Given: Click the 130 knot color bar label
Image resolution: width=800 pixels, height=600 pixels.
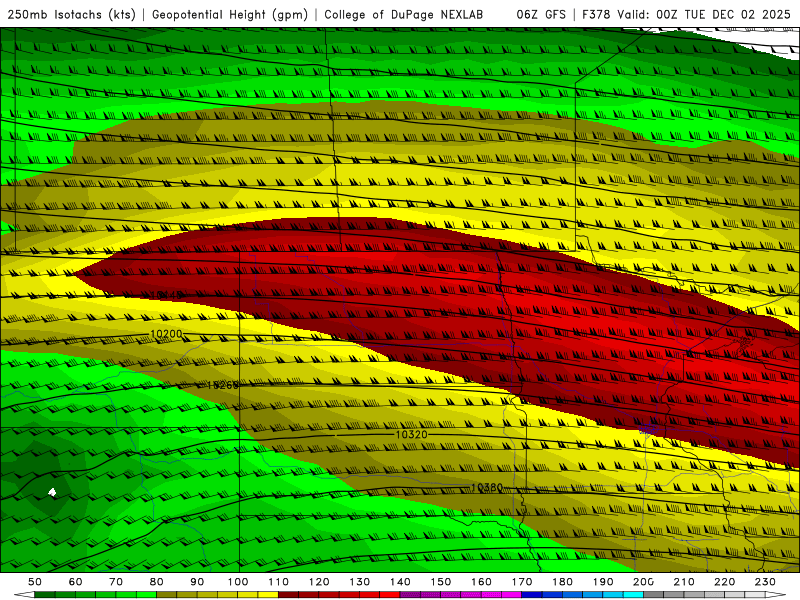Looking at the screenshot, I should [x=359, y=582].
